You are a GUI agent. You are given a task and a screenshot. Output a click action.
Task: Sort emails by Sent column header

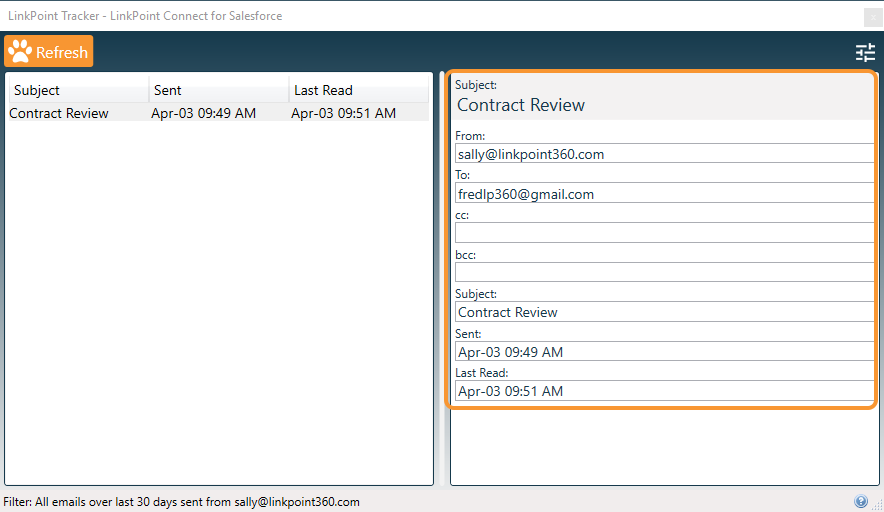[x=218, y=90]
